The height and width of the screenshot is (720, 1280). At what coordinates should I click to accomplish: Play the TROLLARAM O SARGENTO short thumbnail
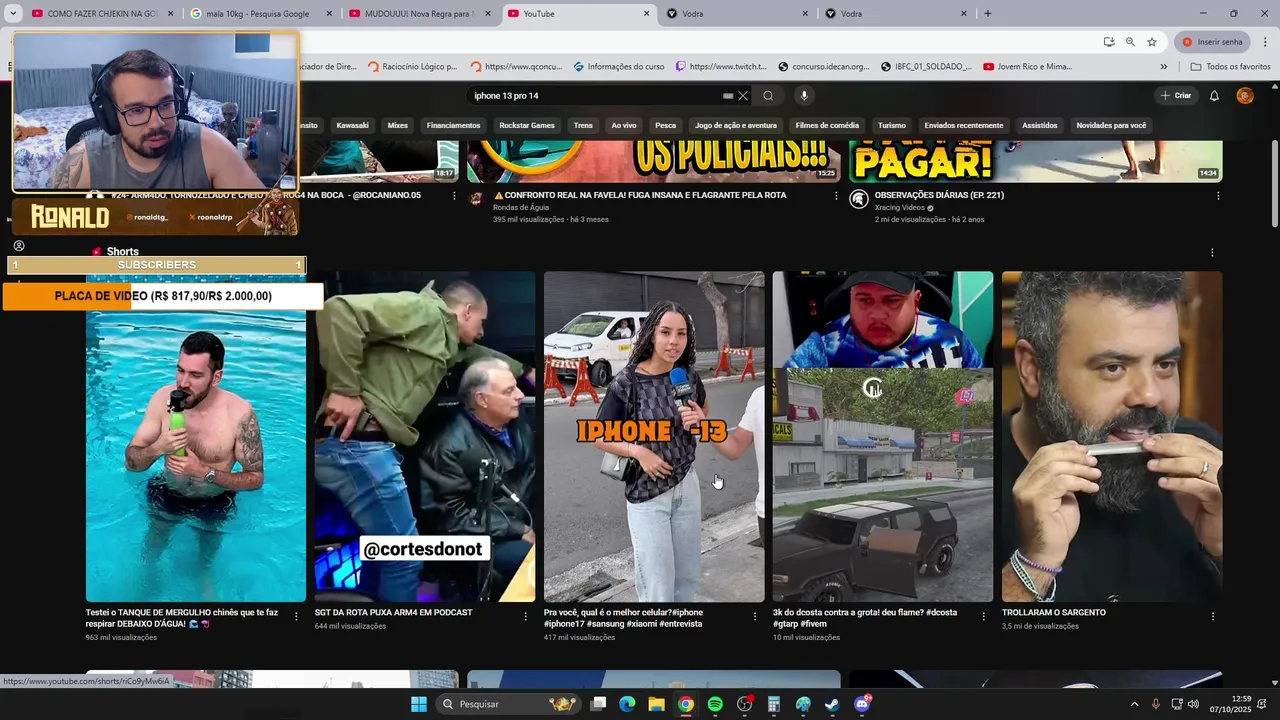[x=1112, y=437]
